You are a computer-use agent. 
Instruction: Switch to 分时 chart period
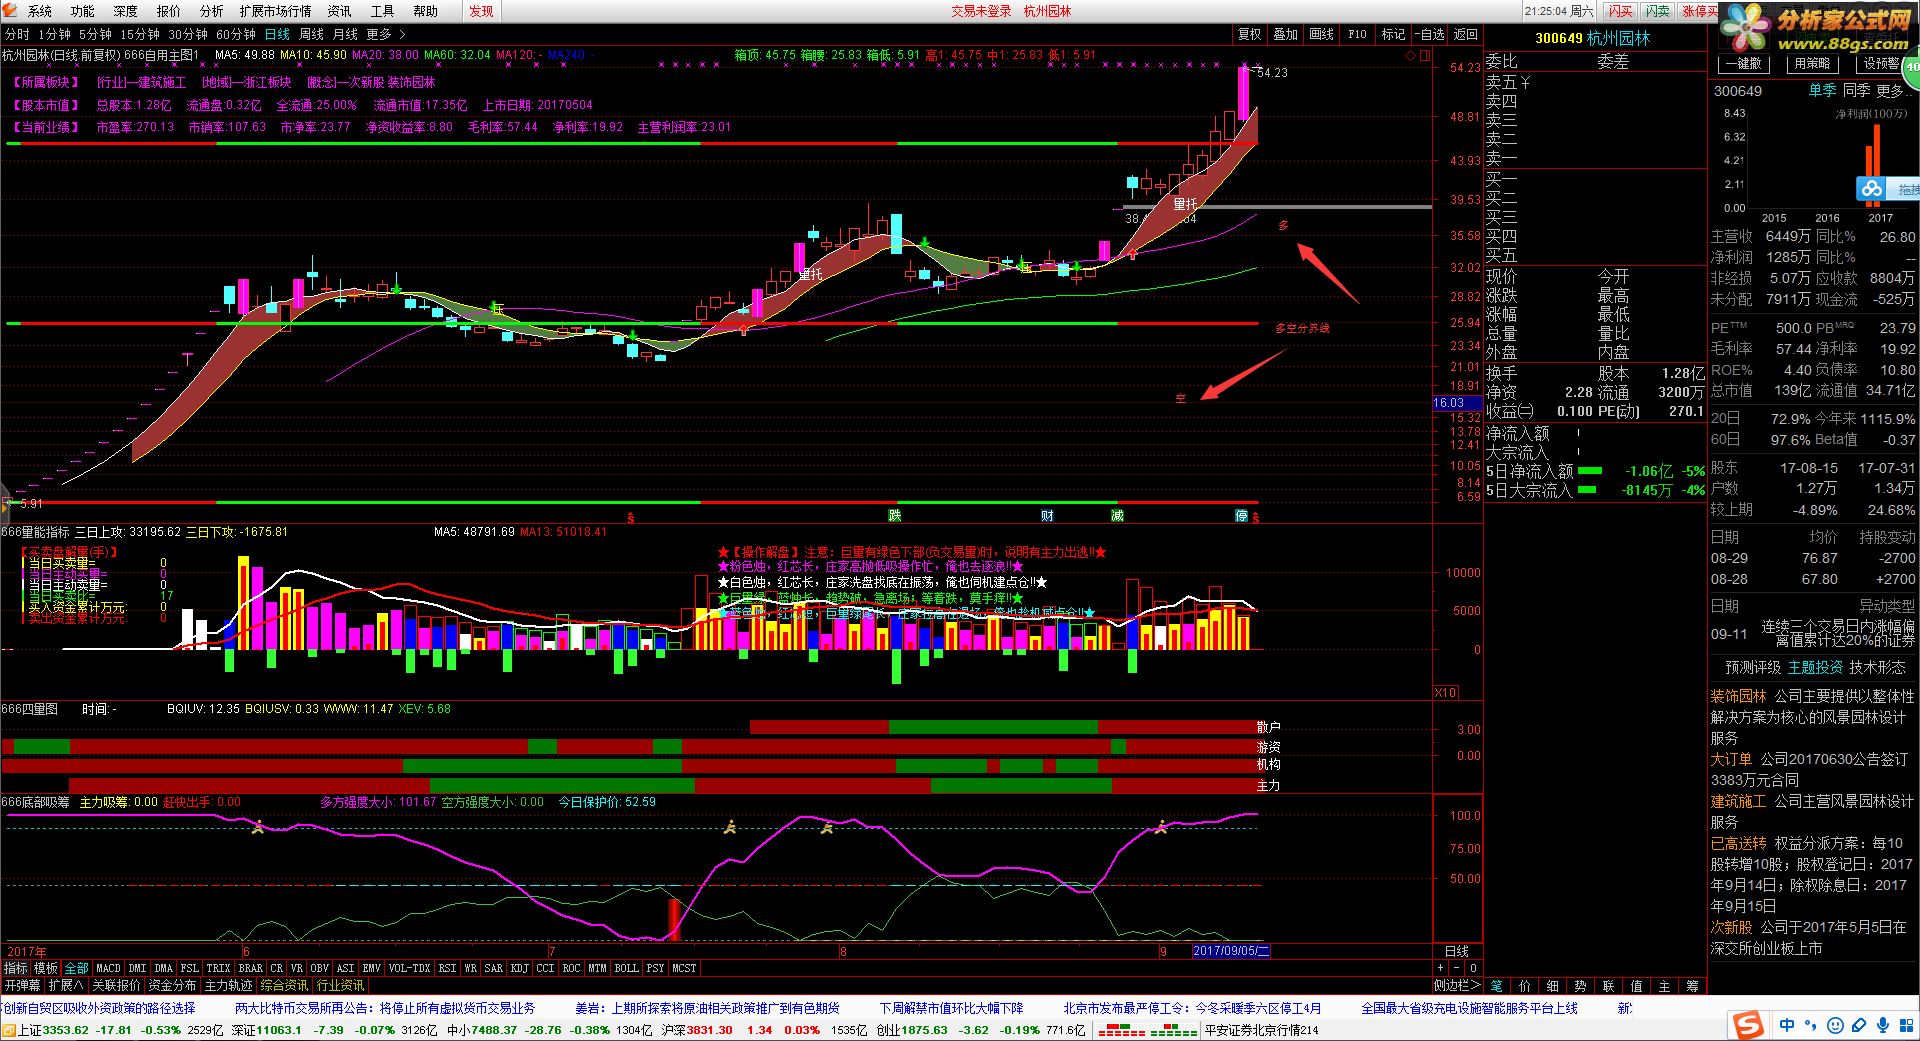point(17,34)
